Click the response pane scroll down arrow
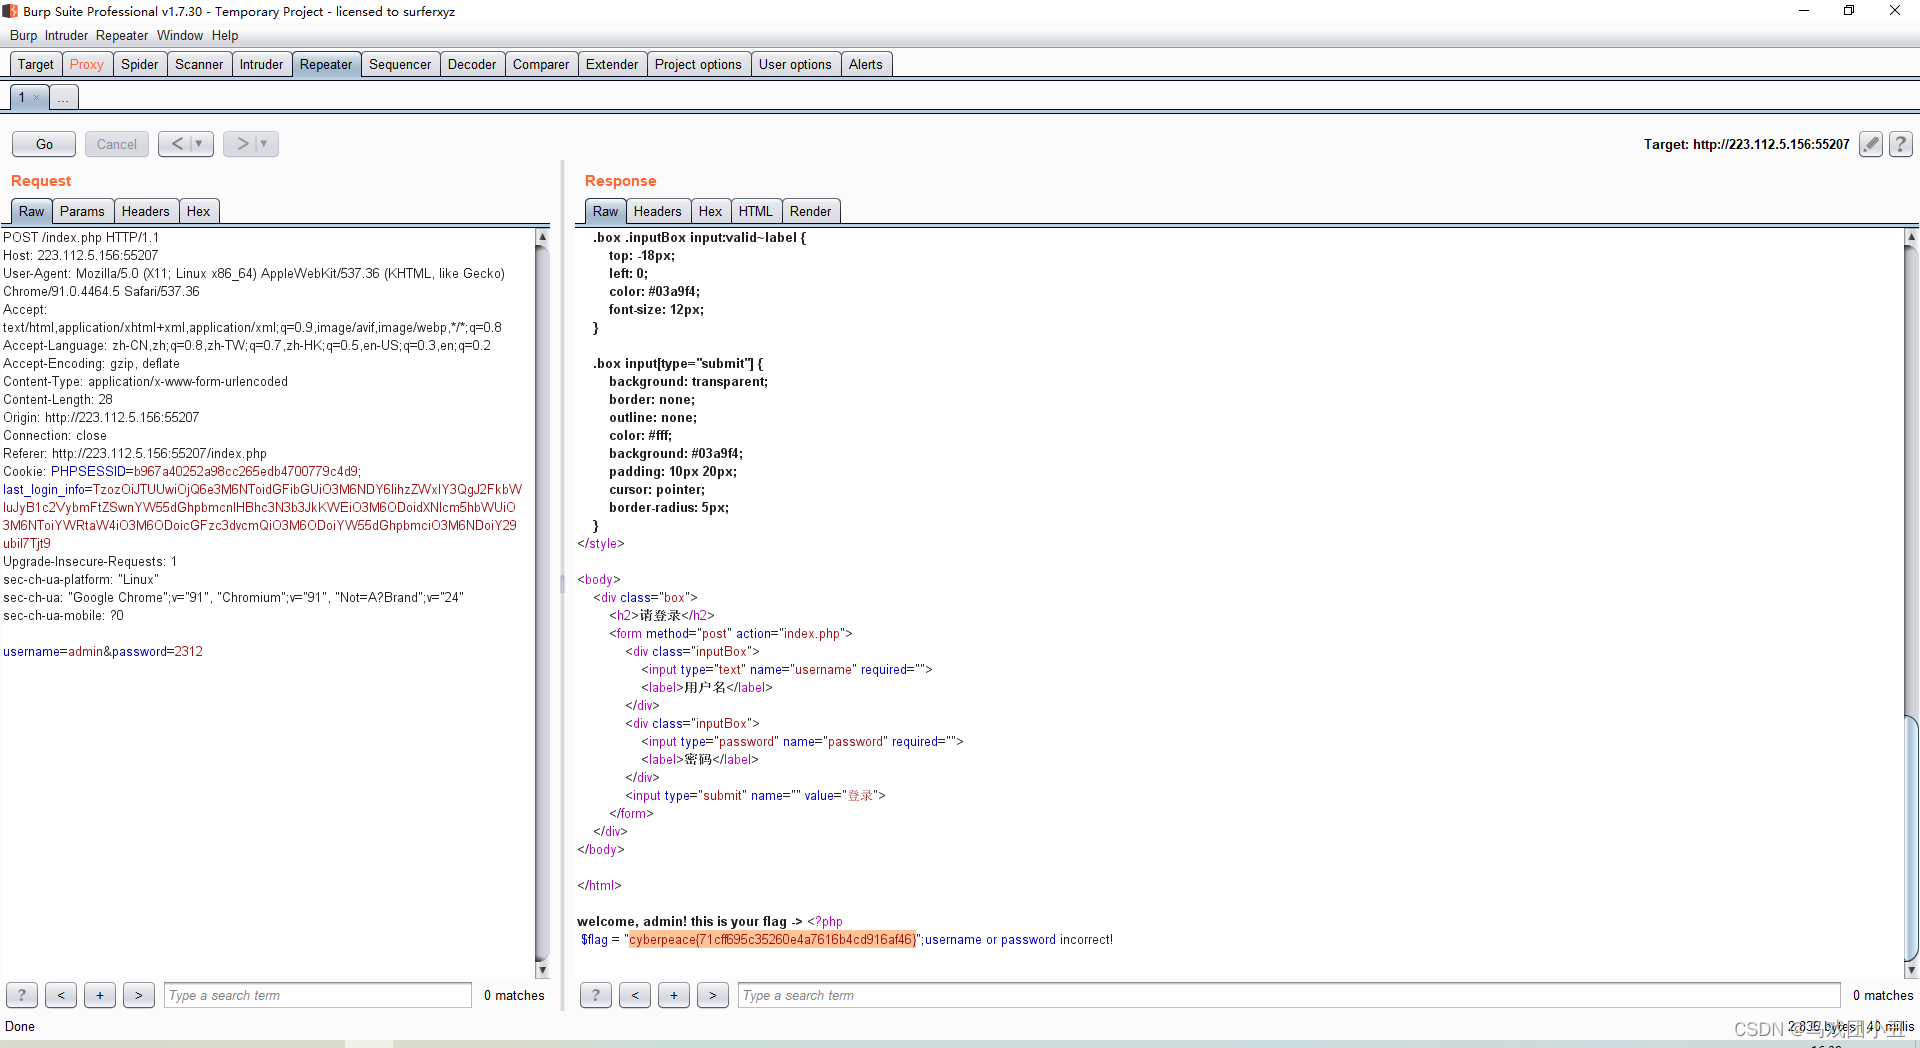This screenshot has width=1920, height=1048. (1911, 970)
